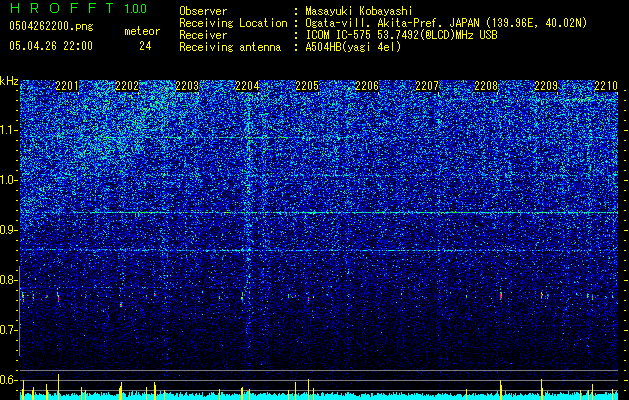Select the file name 0504262200.png
This screenshot has width=629, height=400.
point(51,27)
